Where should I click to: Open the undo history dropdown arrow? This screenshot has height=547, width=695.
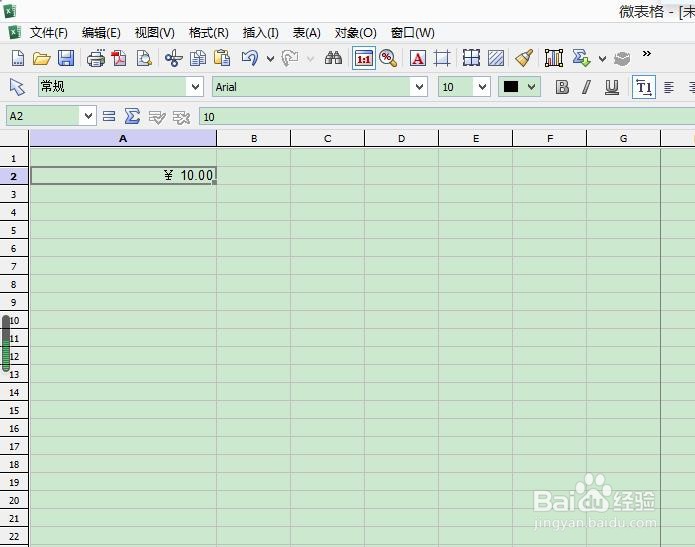[270, 59]
